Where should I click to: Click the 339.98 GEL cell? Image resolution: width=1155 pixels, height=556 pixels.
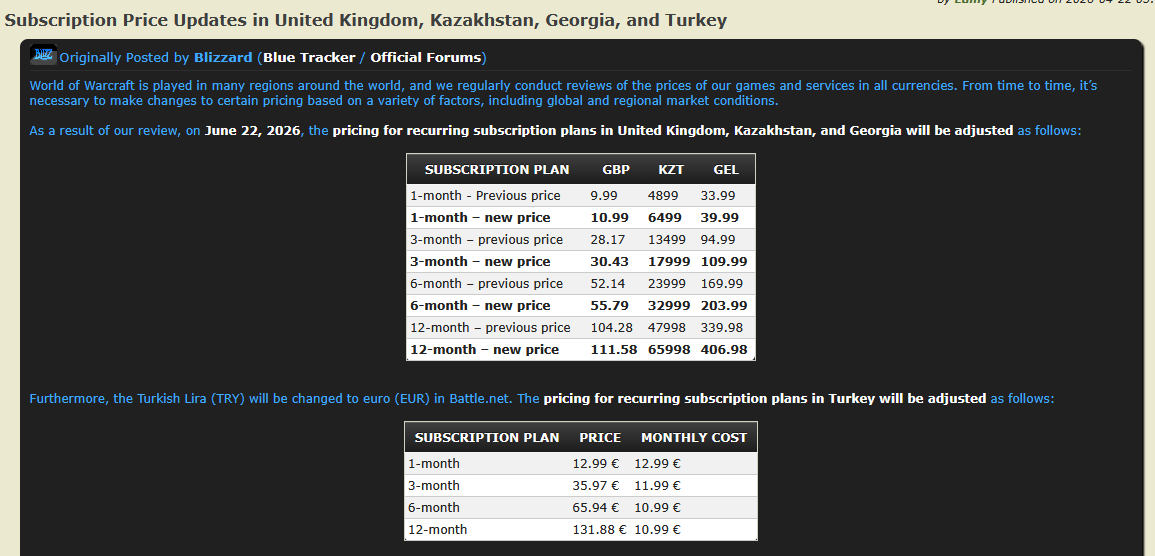click(x=722, y=328)
